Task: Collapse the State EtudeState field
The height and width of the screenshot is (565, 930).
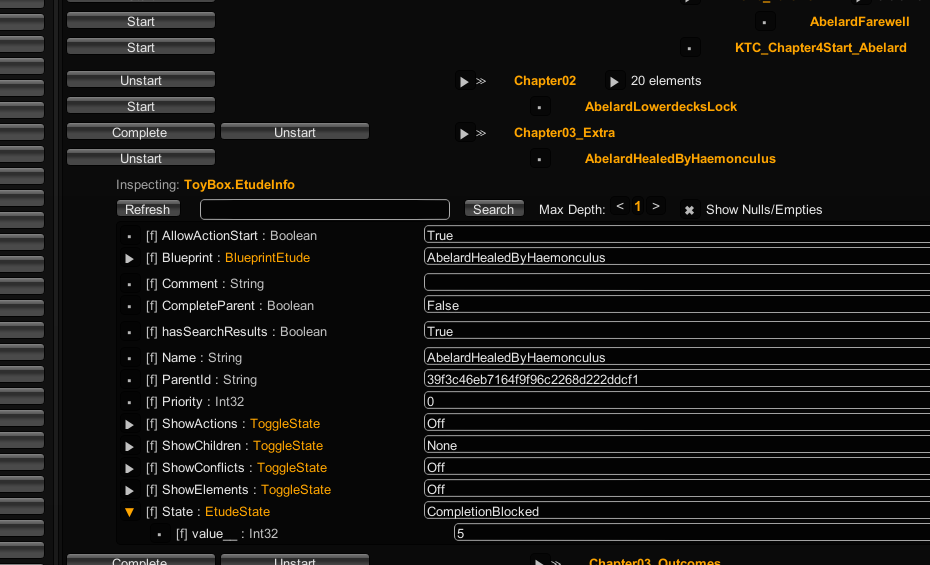Action: tap(129, 512)
